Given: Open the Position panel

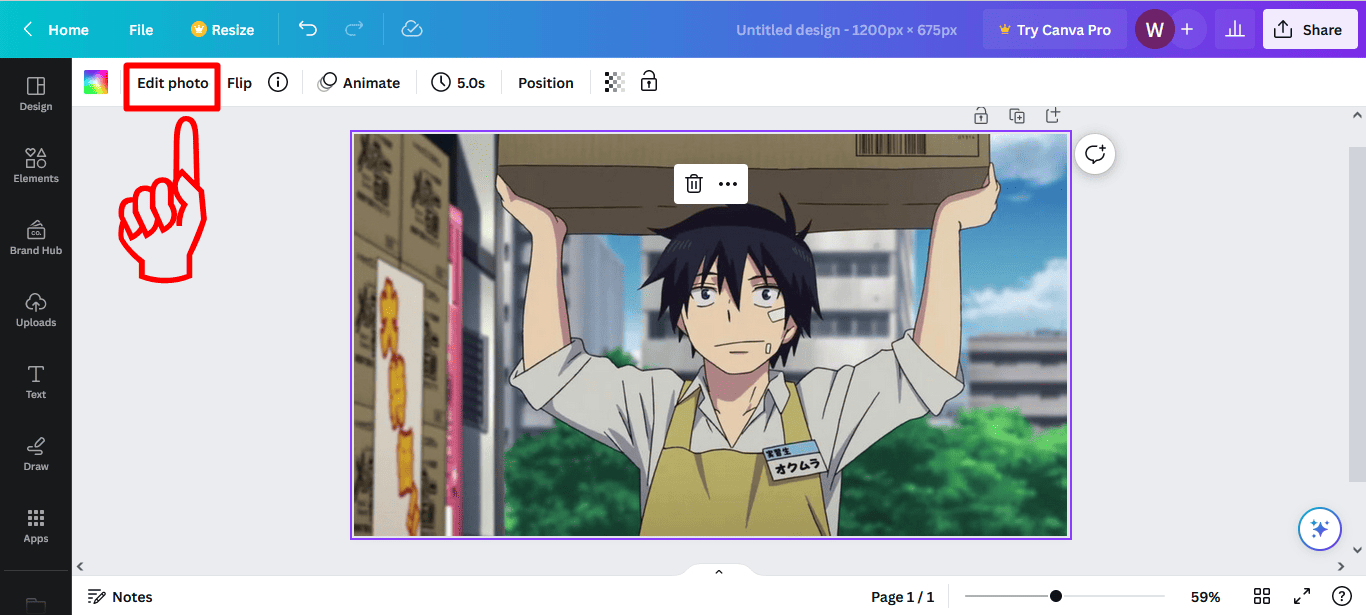Looking at the screenshot, I should (546, 83).
